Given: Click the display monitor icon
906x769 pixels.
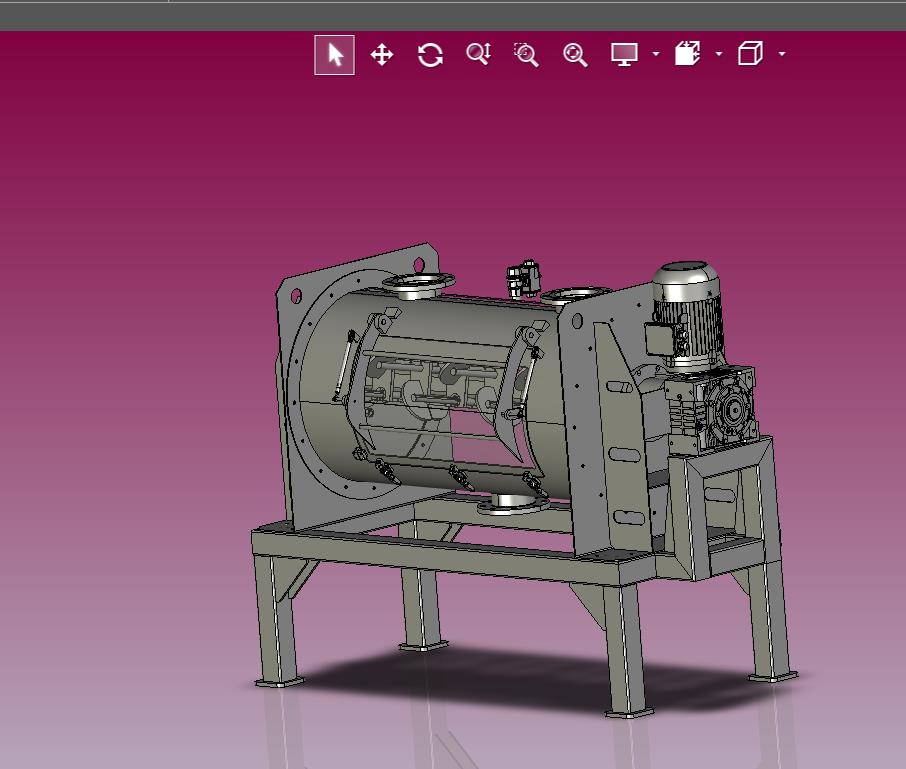Looking at the screenshot, I should tap(625, 54).
